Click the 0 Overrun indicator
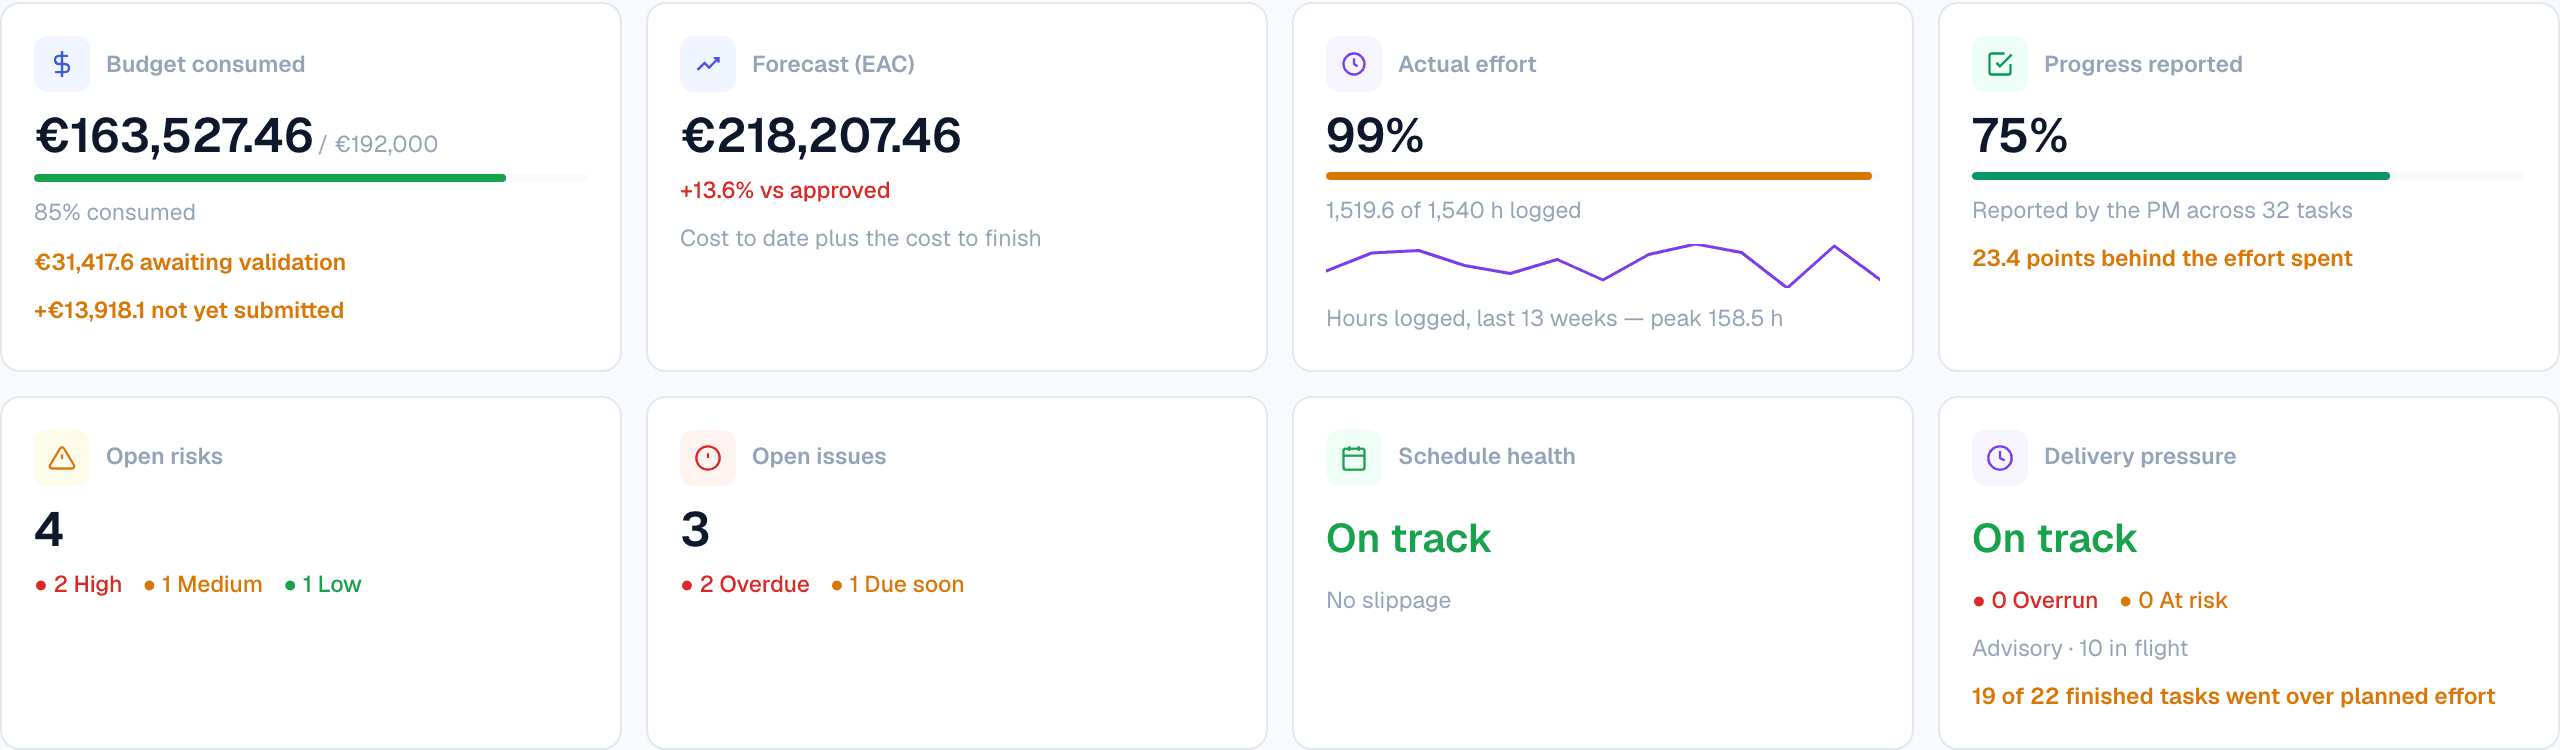This screenshot has width=2560, height=750. pos(2035,600)
